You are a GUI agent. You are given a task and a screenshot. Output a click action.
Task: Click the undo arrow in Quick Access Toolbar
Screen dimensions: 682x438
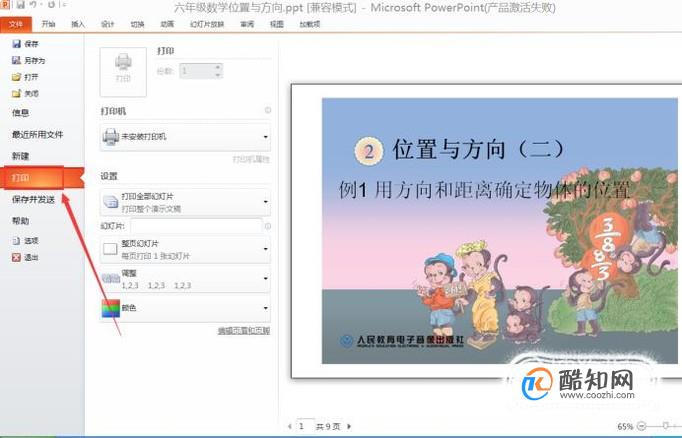pos(33,5)
